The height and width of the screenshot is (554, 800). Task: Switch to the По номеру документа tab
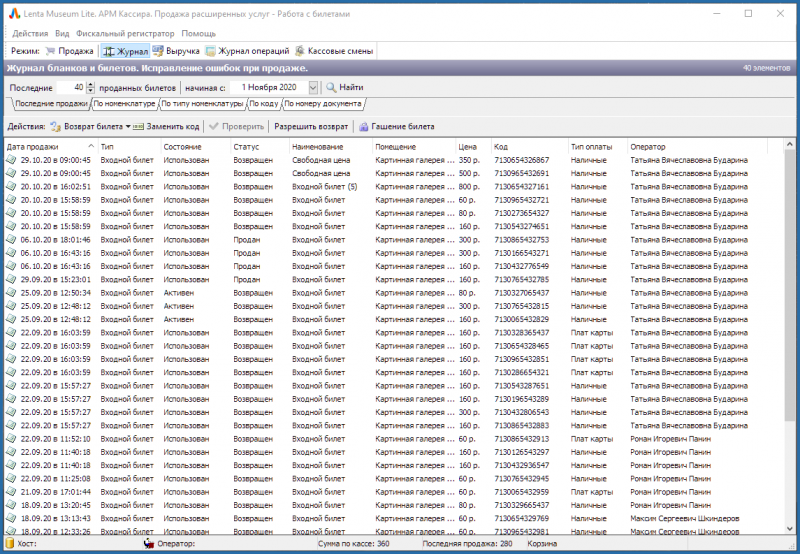[322, 103]
